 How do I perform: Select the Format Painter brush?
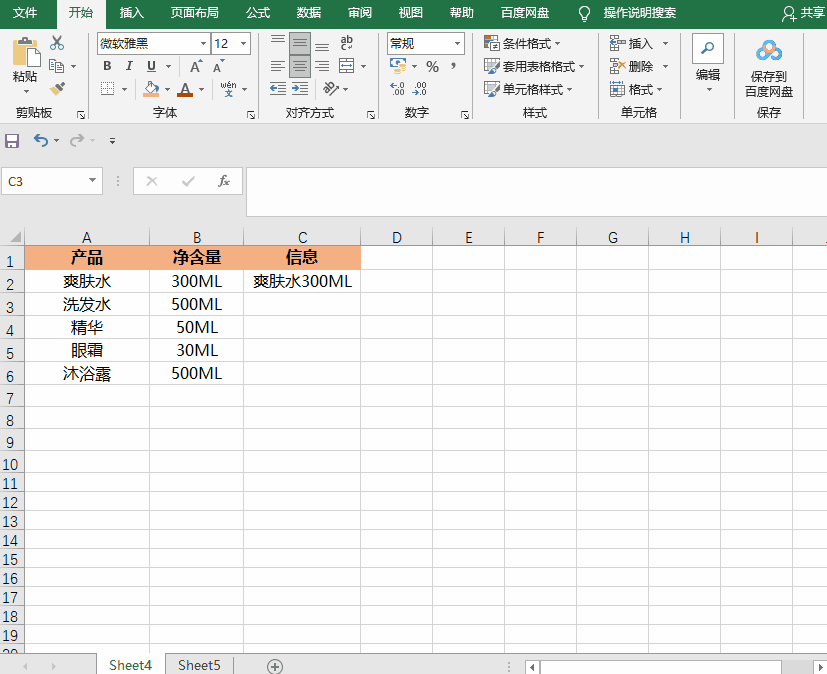click(57, 89)
